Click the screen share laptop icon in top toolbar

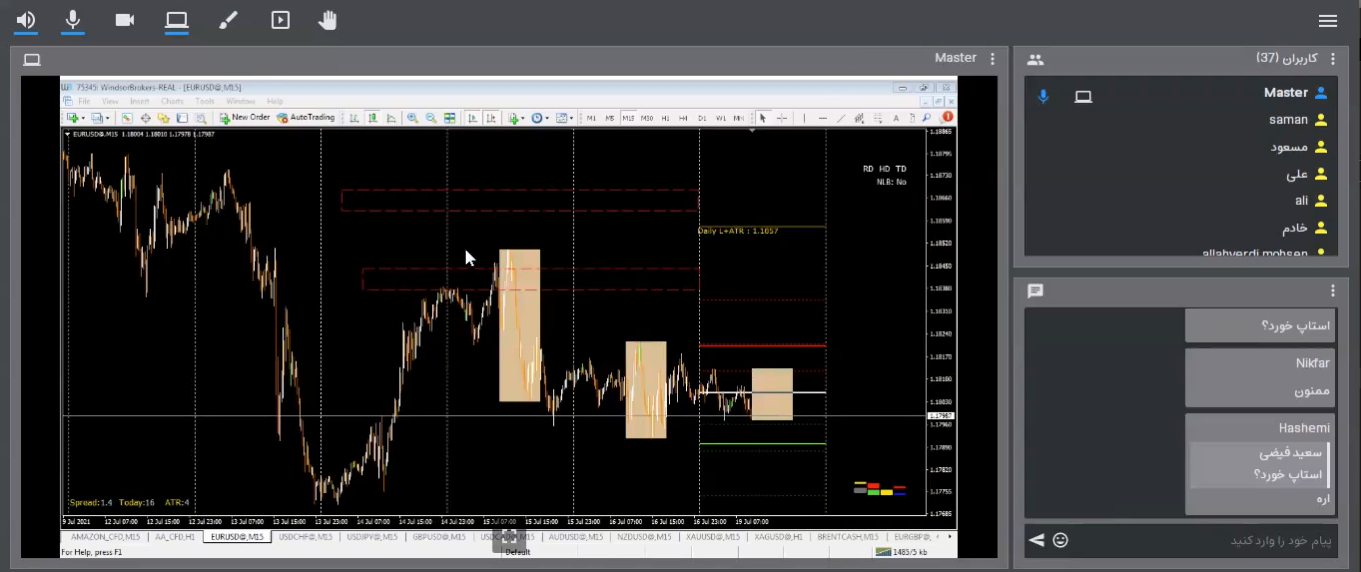pyautogui.click(x=177, y=20)
